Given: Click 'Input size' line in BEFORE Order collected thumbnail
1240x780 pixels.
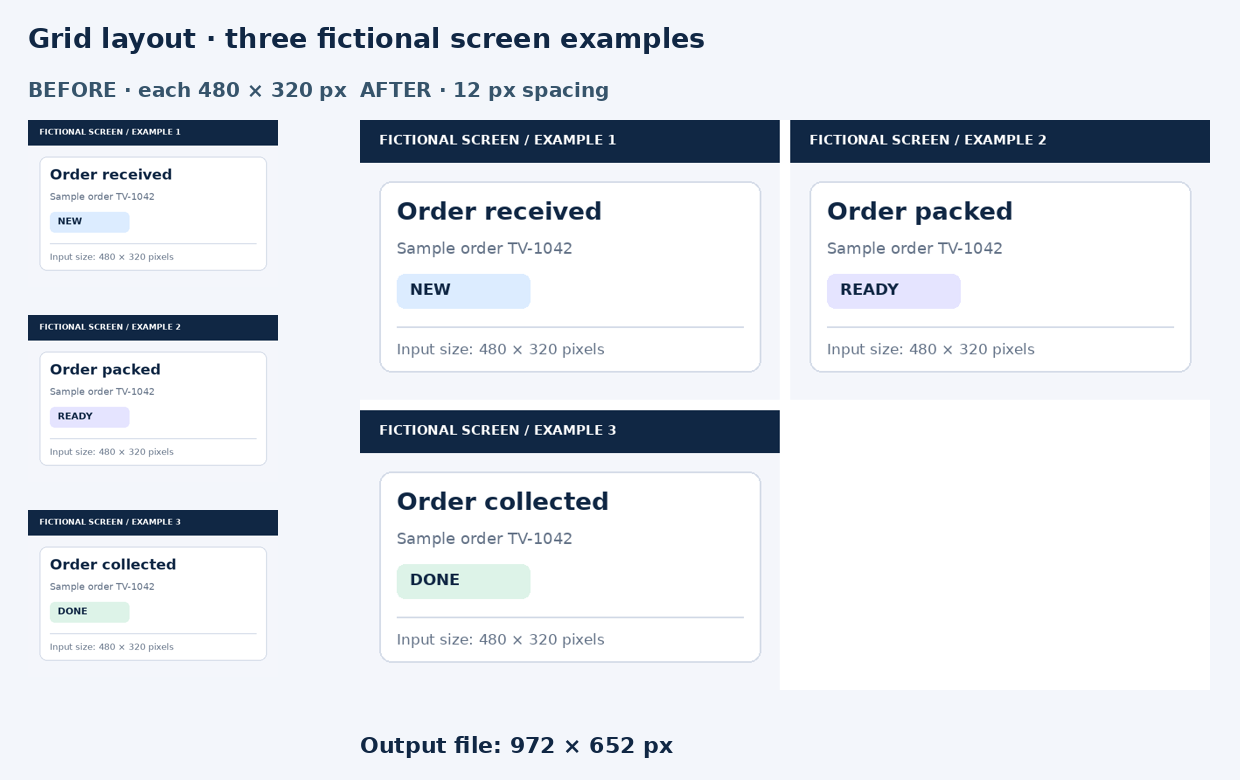Looking at the screenshot, I should click(x=112, y=647).
